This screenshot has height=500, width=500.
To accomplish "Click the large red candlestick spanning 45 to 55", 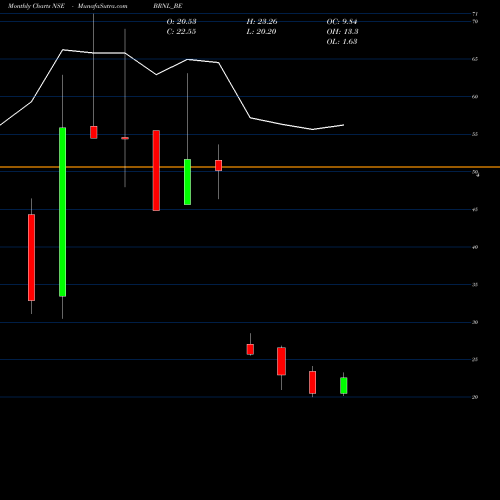I will 156,170.
